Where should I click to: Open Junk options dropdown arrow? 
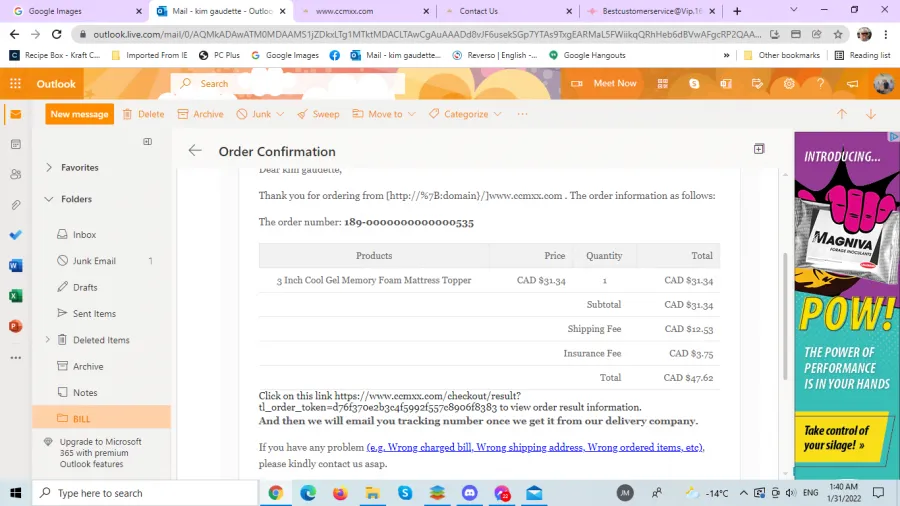point(280,114)
